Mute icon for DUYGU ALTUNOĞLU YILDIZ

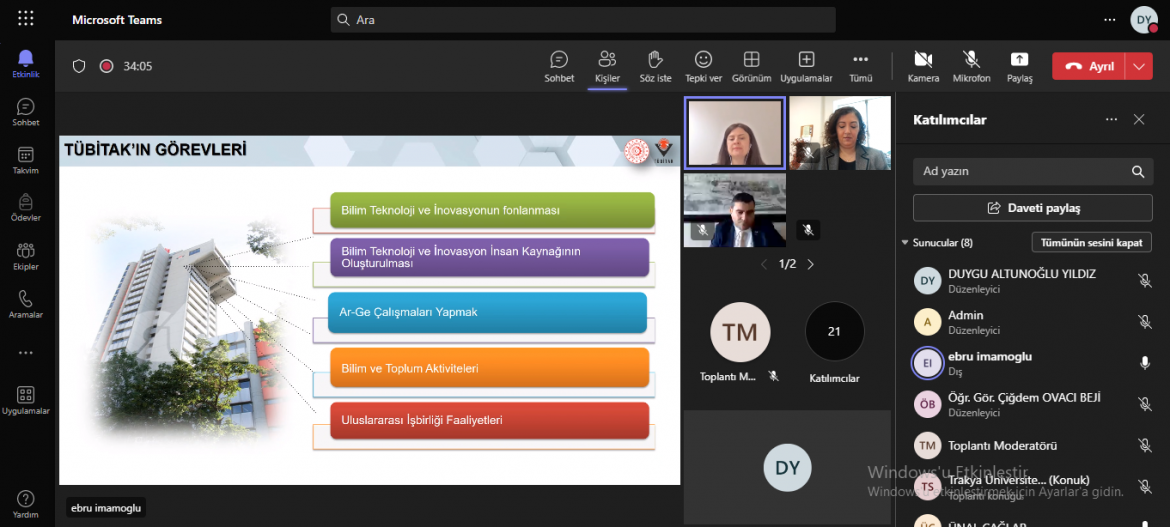pos(1144,281)
